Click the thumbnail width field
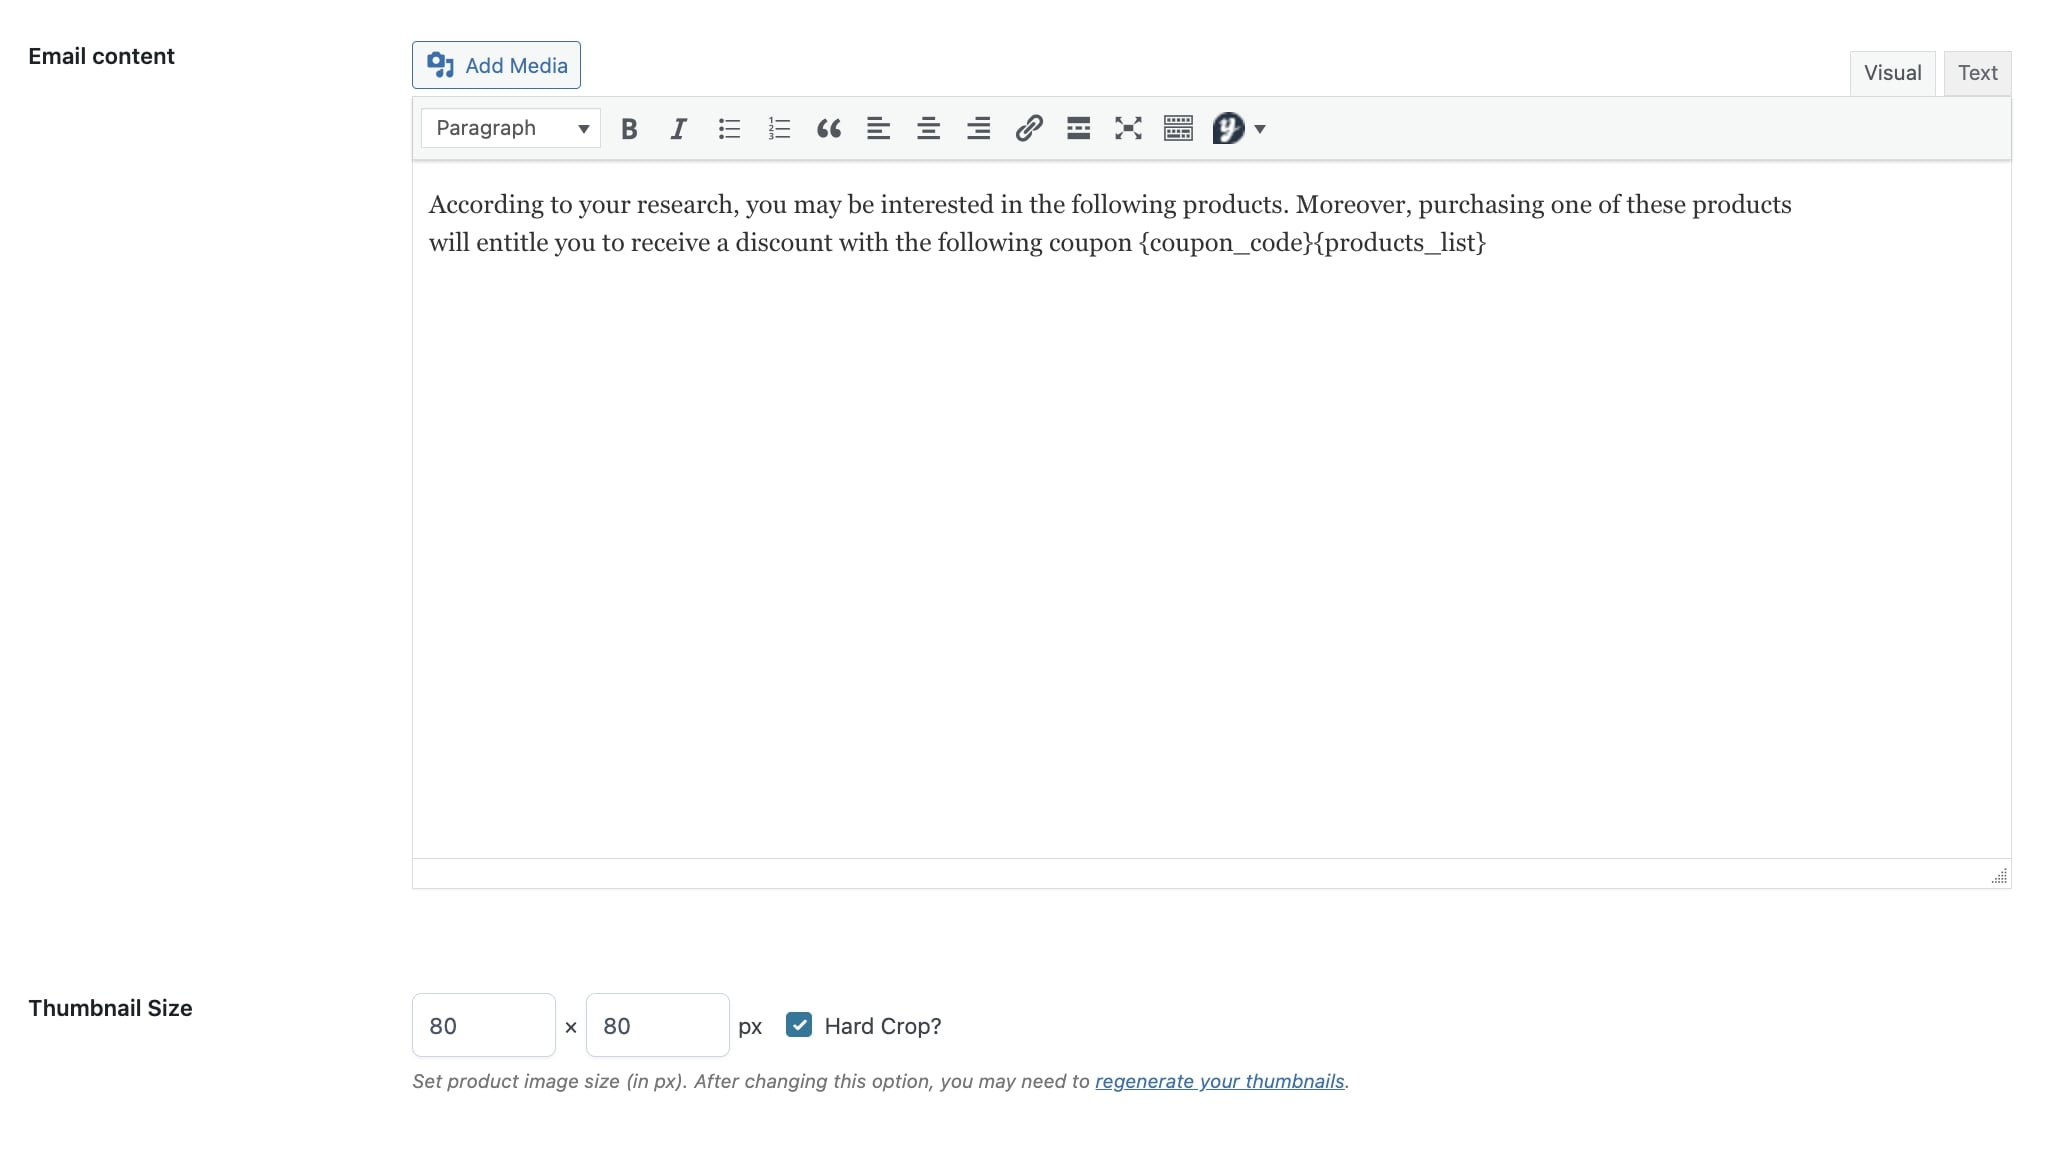The image size is (2056, 1156). (484, 1025)
